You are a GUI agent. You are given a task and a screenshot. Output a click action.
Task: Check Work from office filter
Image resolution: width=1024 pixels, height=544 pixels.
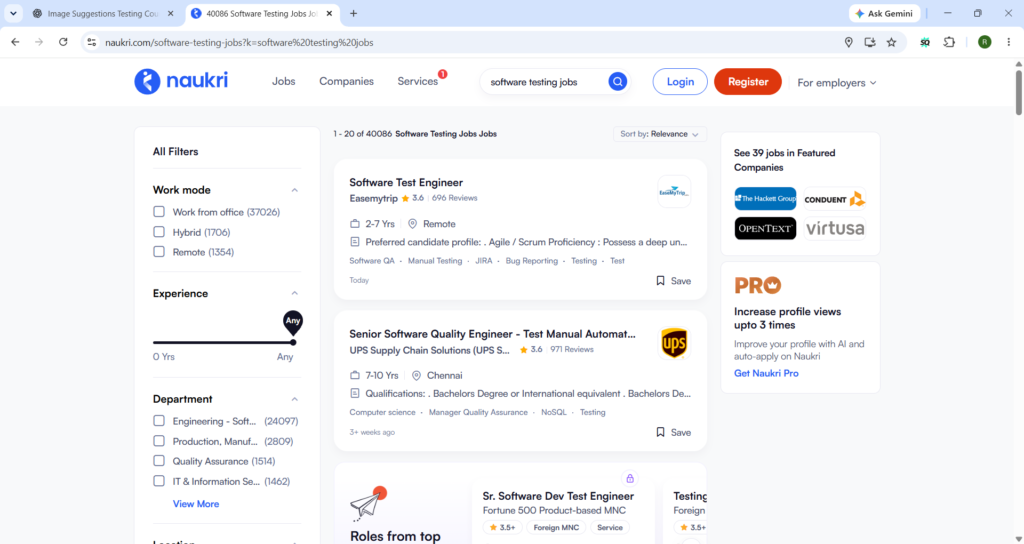159,212
